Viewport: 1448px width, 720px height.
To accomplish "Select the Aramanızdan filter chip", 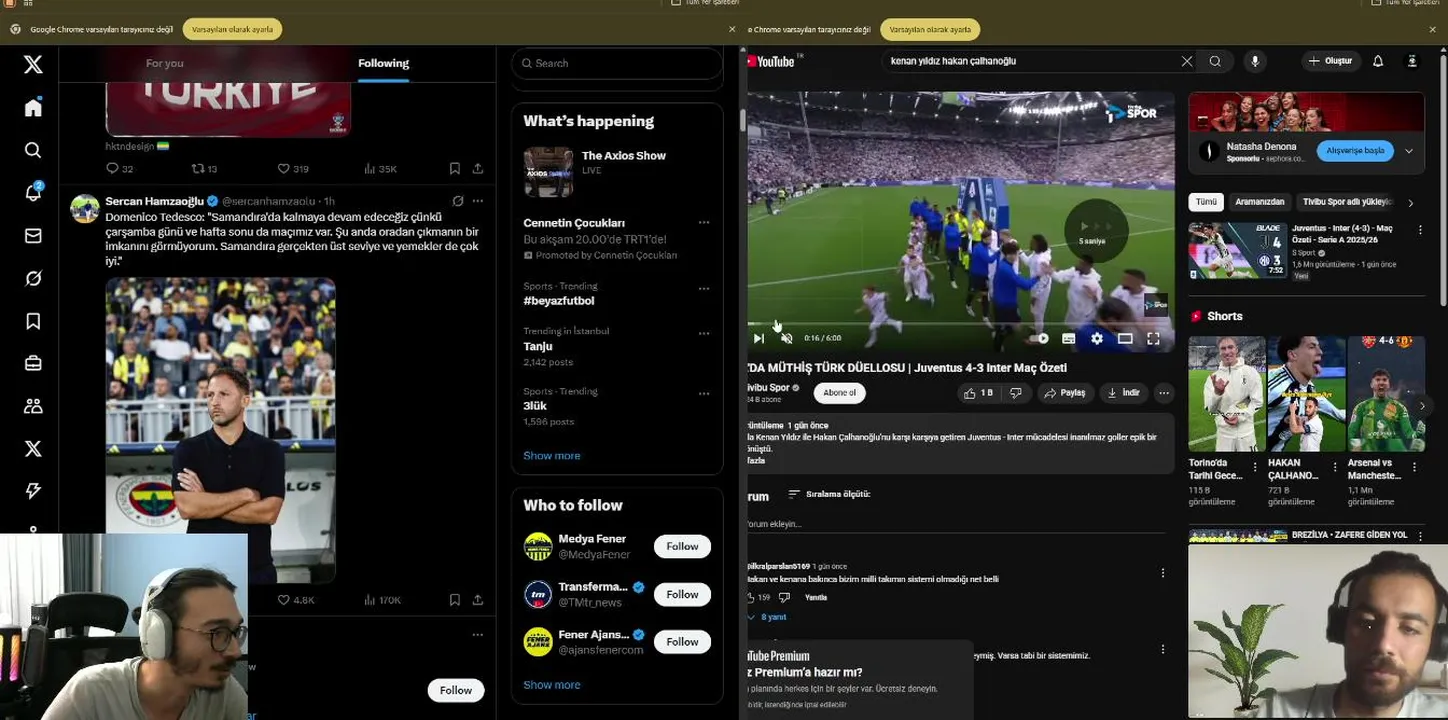I will (1259, 202).
